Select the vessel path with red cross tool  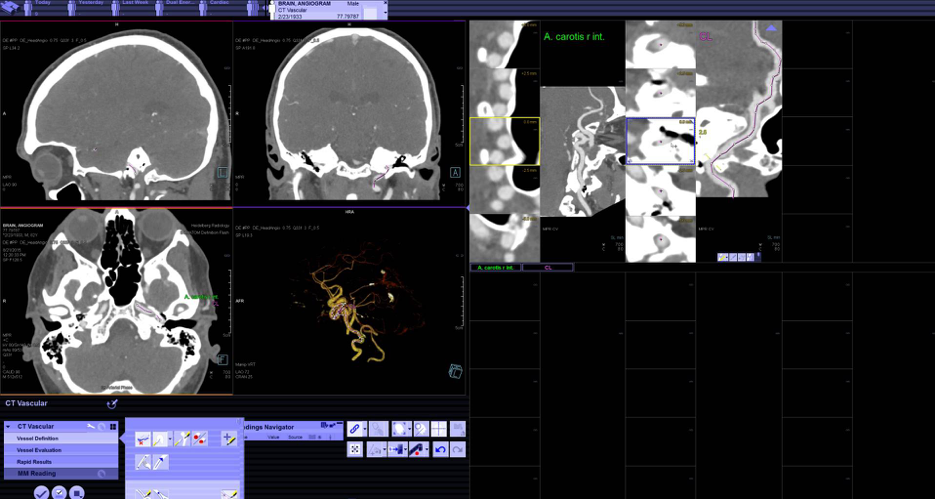[x=143, y=439]
